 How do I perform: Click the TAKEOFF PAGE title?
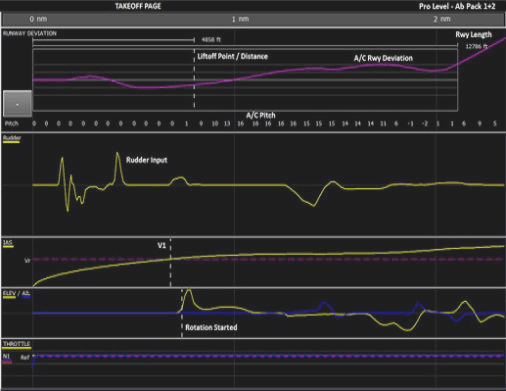[x=138, y=6]
